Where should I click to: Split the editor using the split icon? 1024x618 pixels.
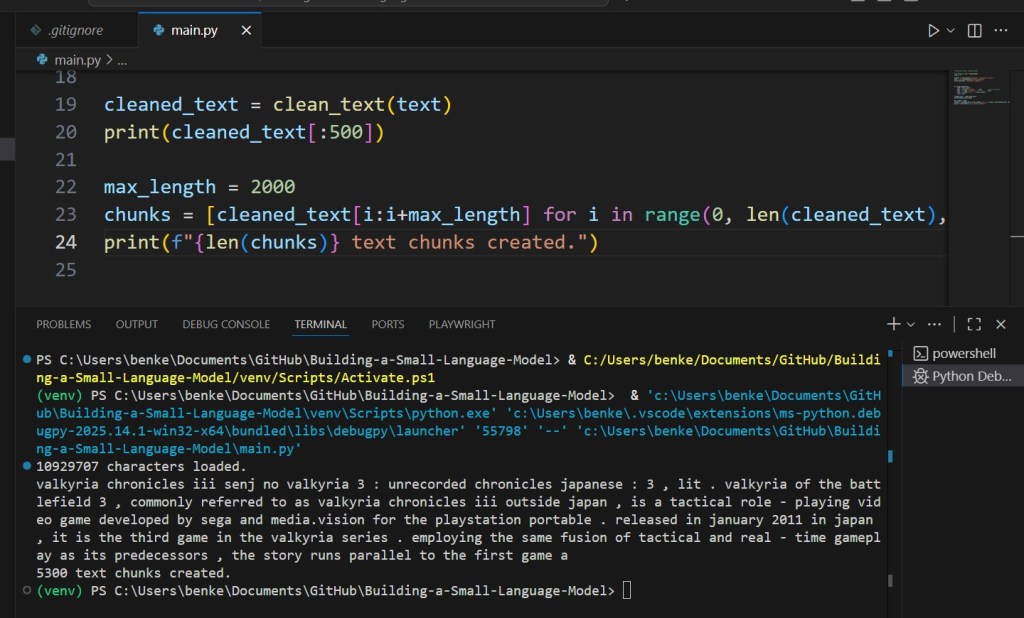click(x=974, y=30)
